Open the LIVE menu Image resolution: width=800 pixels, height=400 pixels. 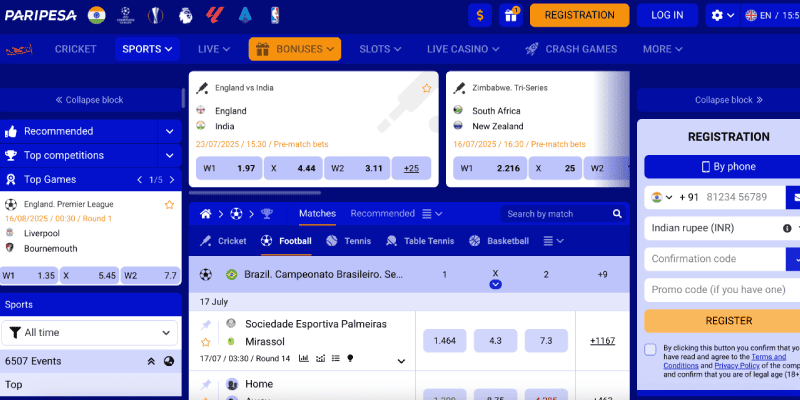[x=214, y=49]
